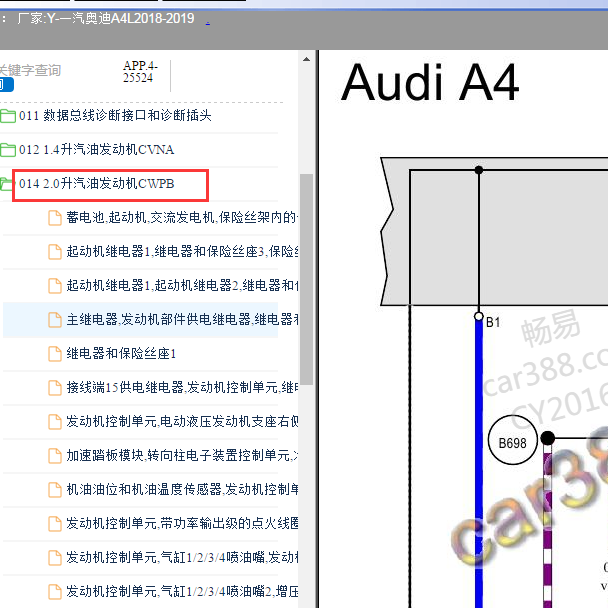Open folder icon for 011 数据总线诊断接口和诊断插头

click(x=7, y=116)
